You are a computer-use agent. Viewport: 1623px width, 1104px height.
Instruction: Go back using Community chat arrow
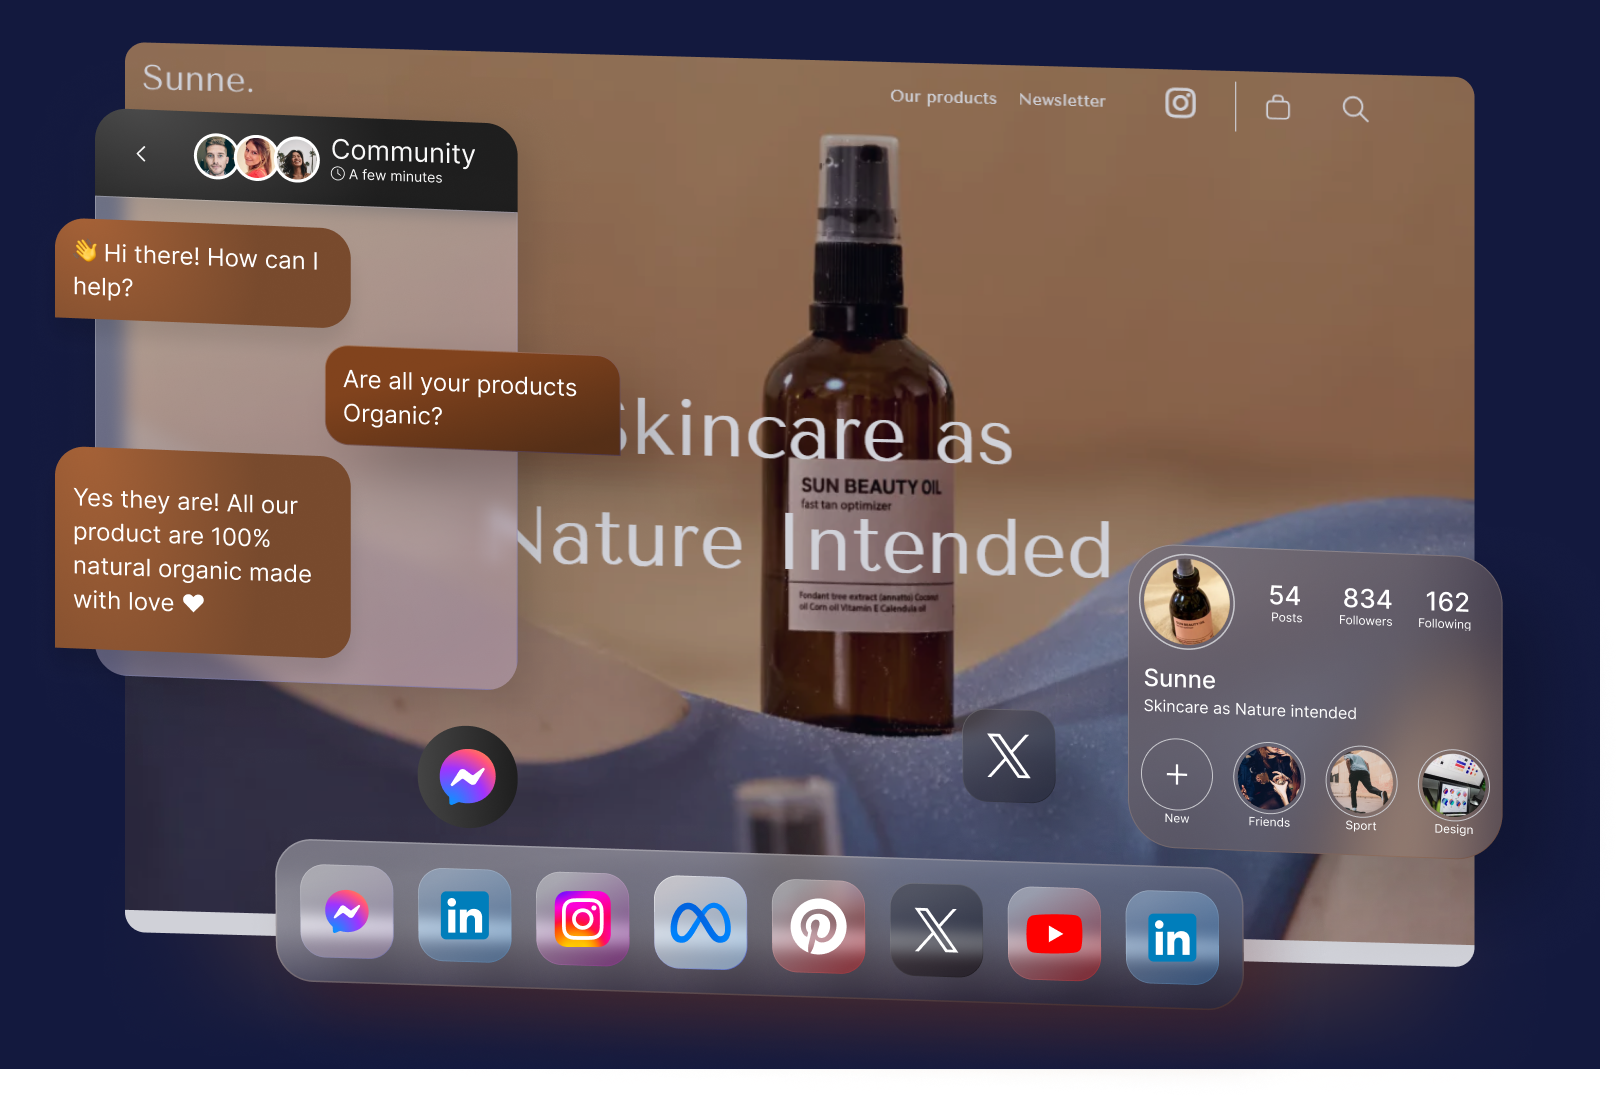pos(141,153)
